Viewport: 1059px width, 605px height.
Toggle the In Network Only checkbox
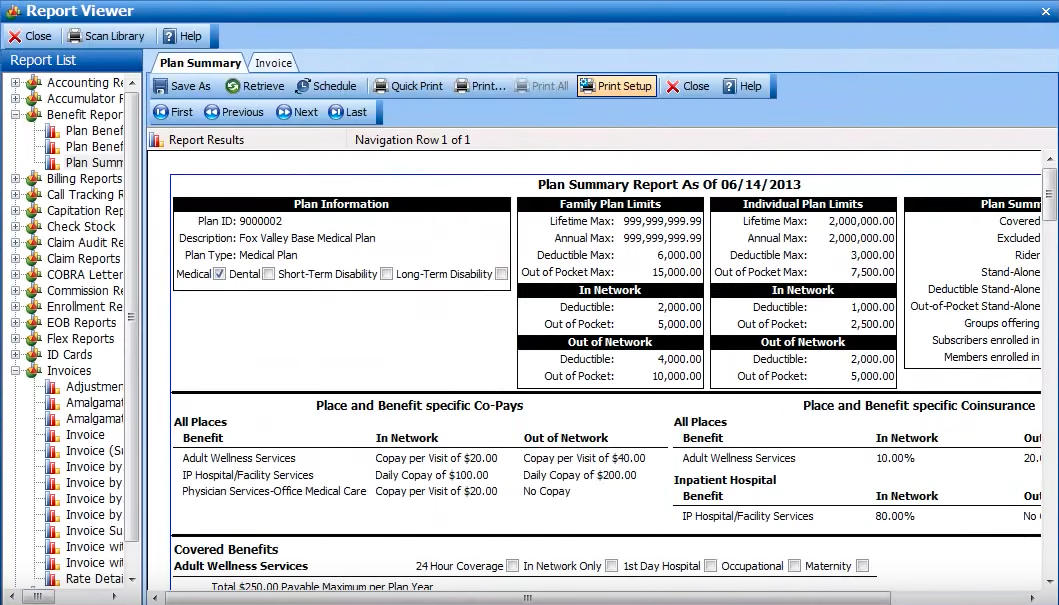[611, 566]
